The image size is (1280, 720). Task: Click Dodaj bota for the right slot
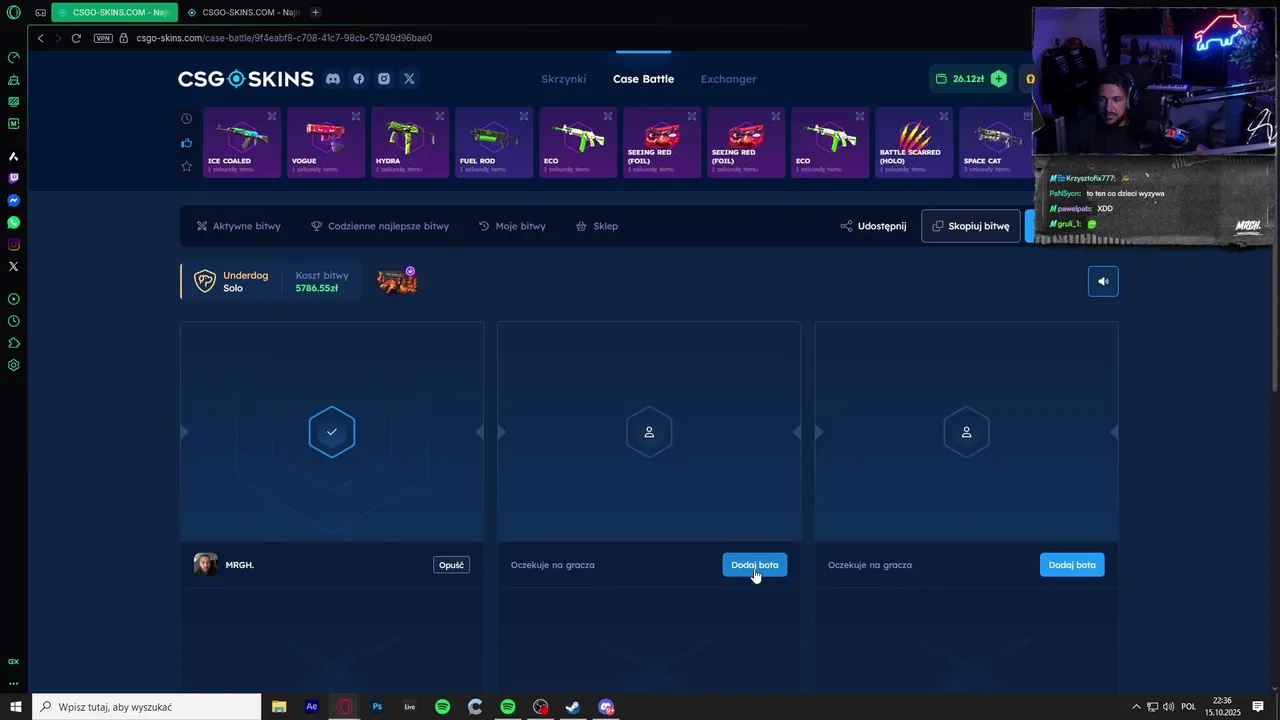coord(1072,565)
